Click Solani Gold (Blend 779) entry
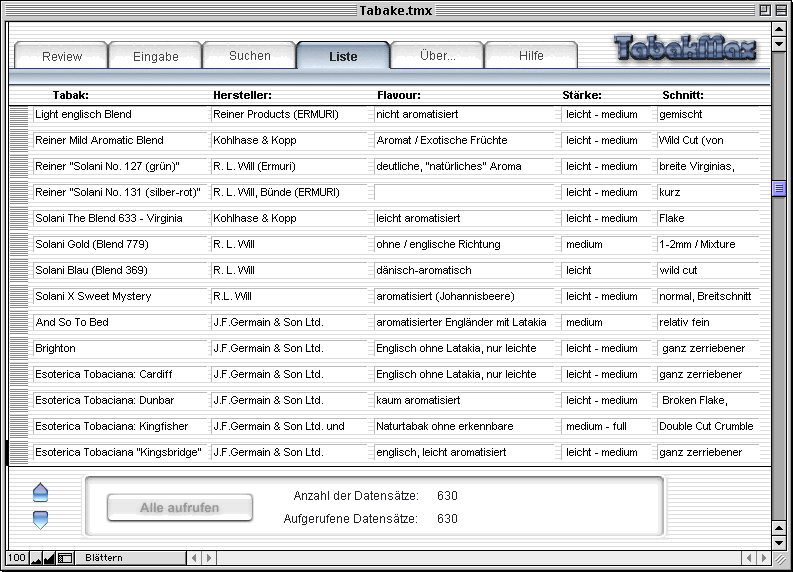This screenshot has width=793, height=572. coord(120,244)
